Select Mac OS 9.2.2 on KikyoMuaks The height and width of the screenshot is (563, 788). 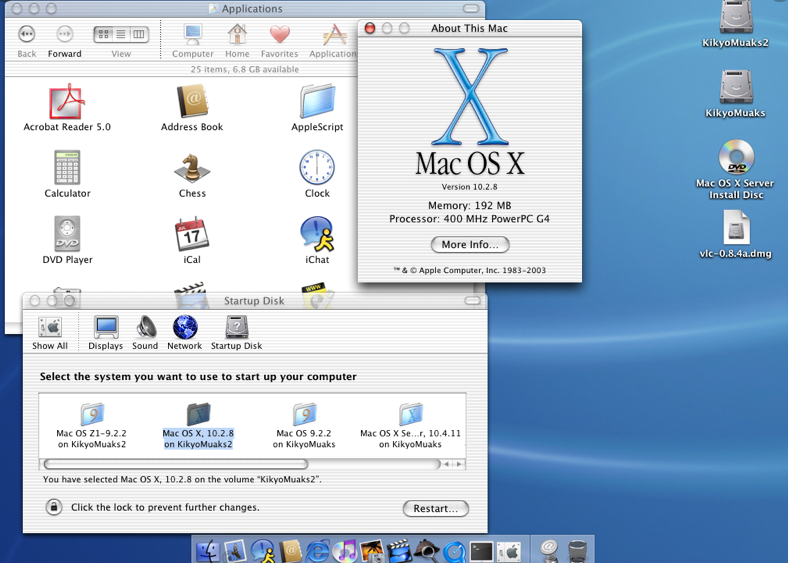[x=304, y=425]
